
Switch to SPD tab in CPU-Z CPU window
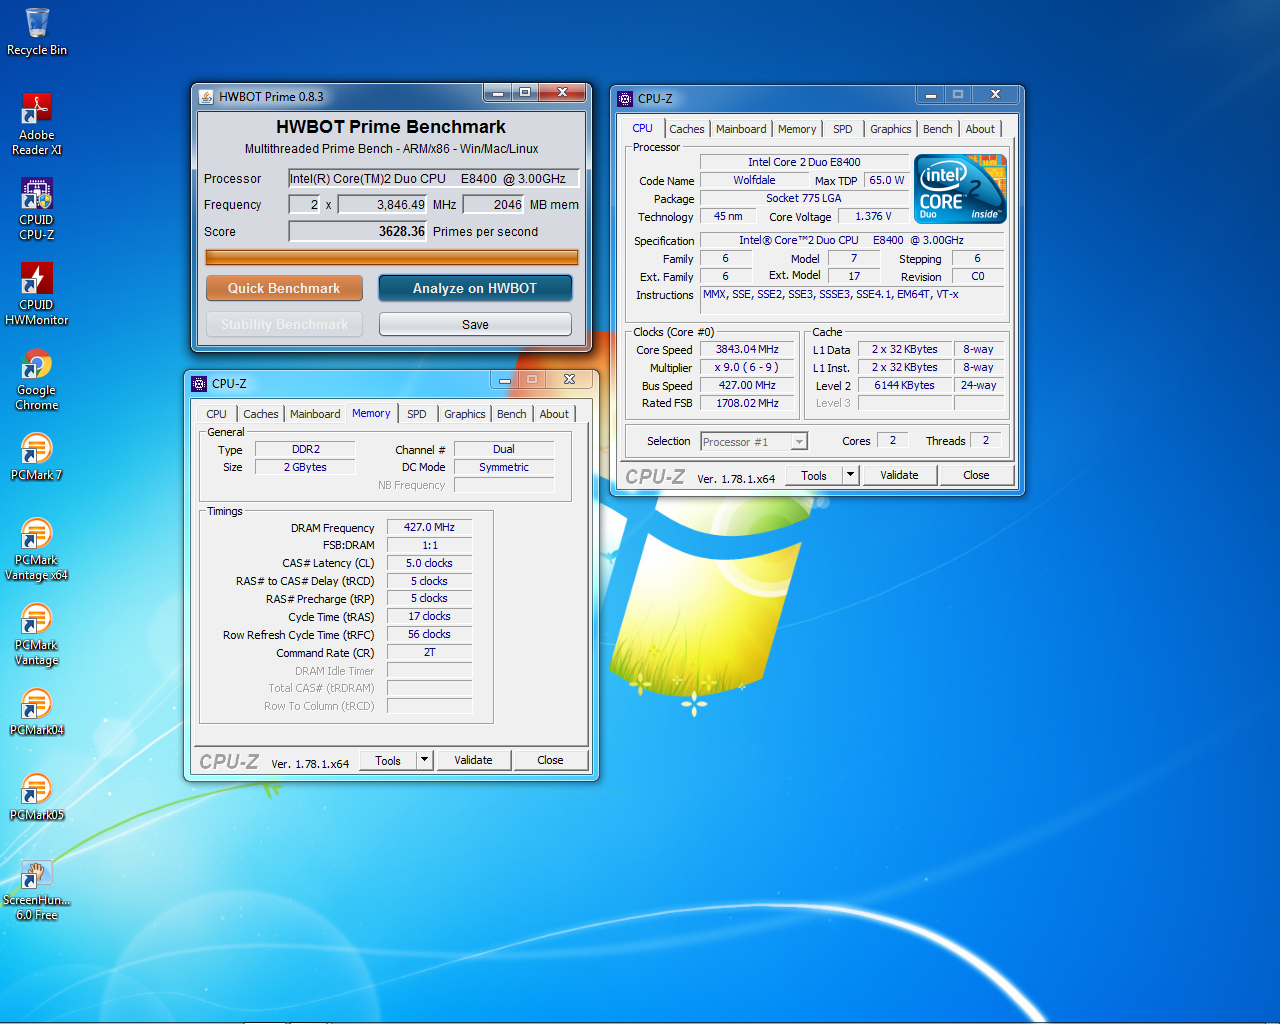pyautogui.click(x=843, y=129)
